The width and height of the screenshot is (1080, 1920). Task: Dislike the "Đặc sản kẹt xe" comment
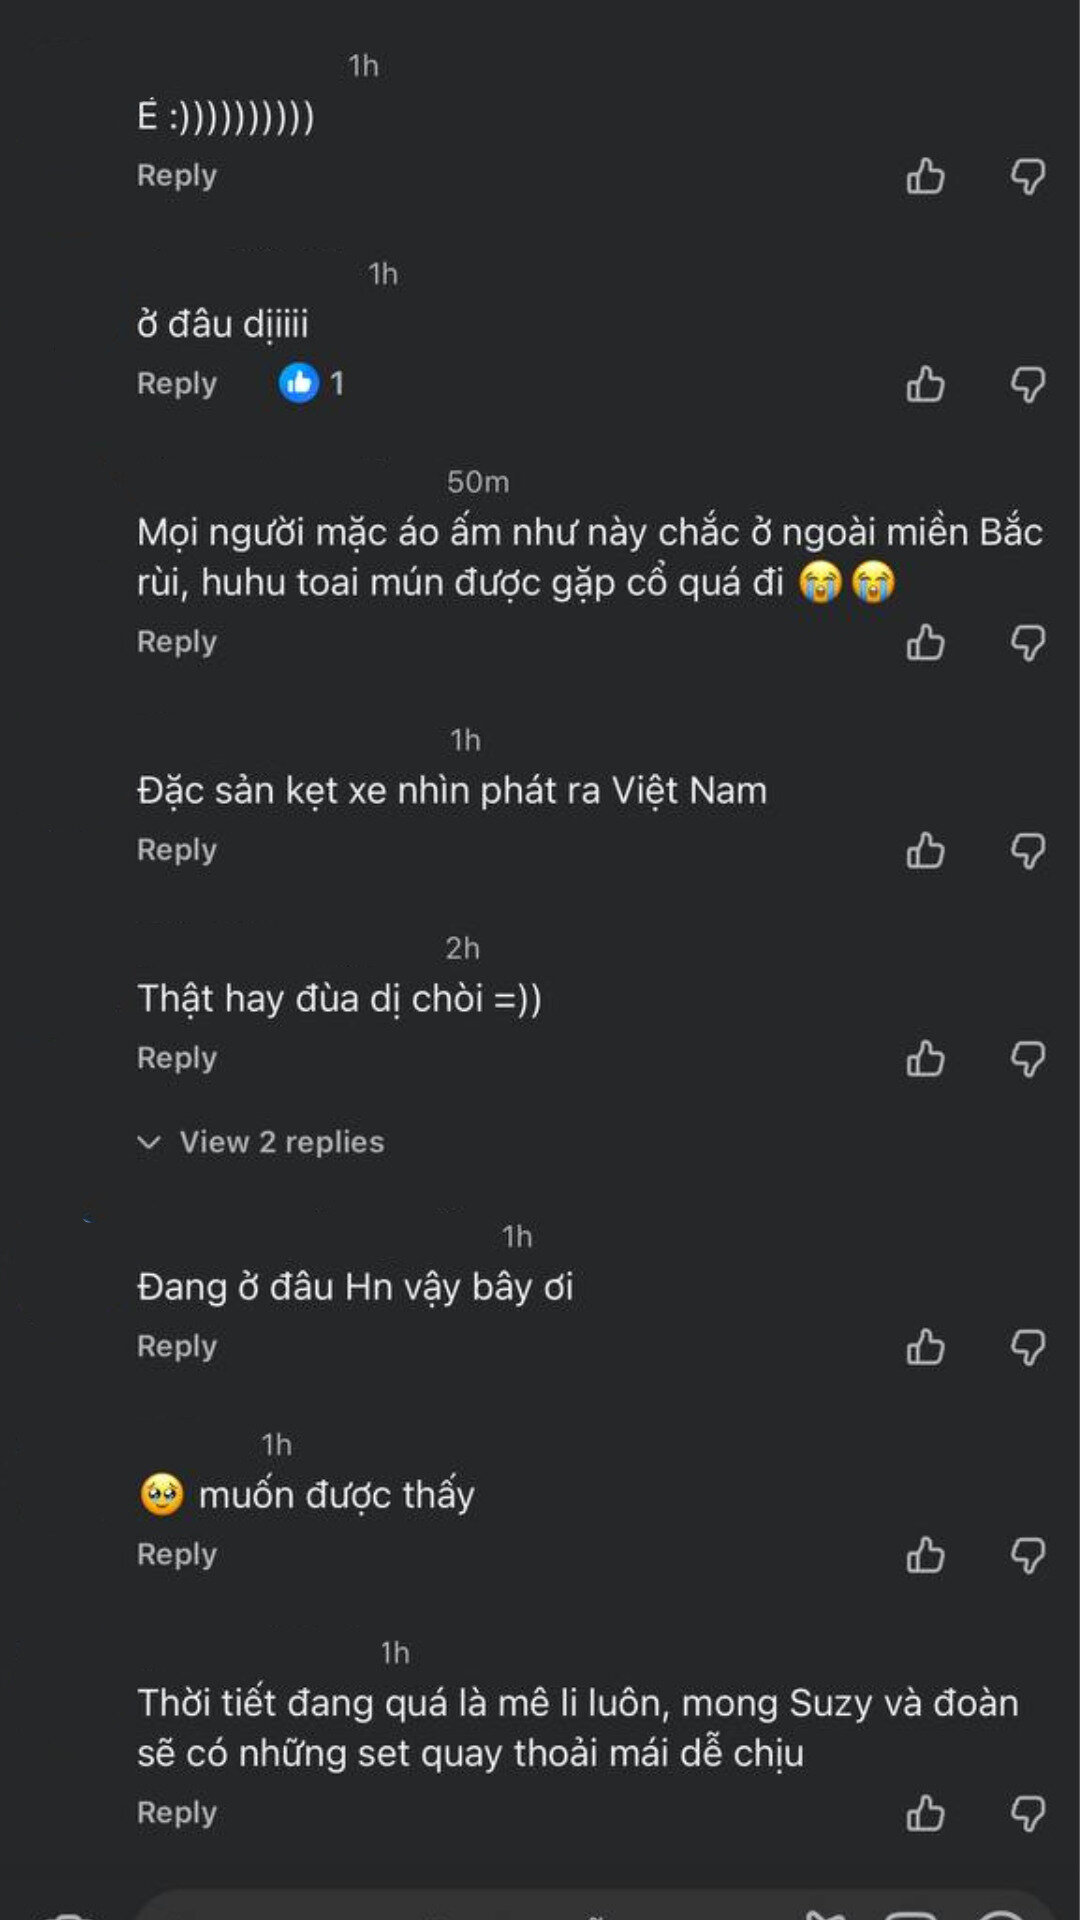pos(1028,851)
